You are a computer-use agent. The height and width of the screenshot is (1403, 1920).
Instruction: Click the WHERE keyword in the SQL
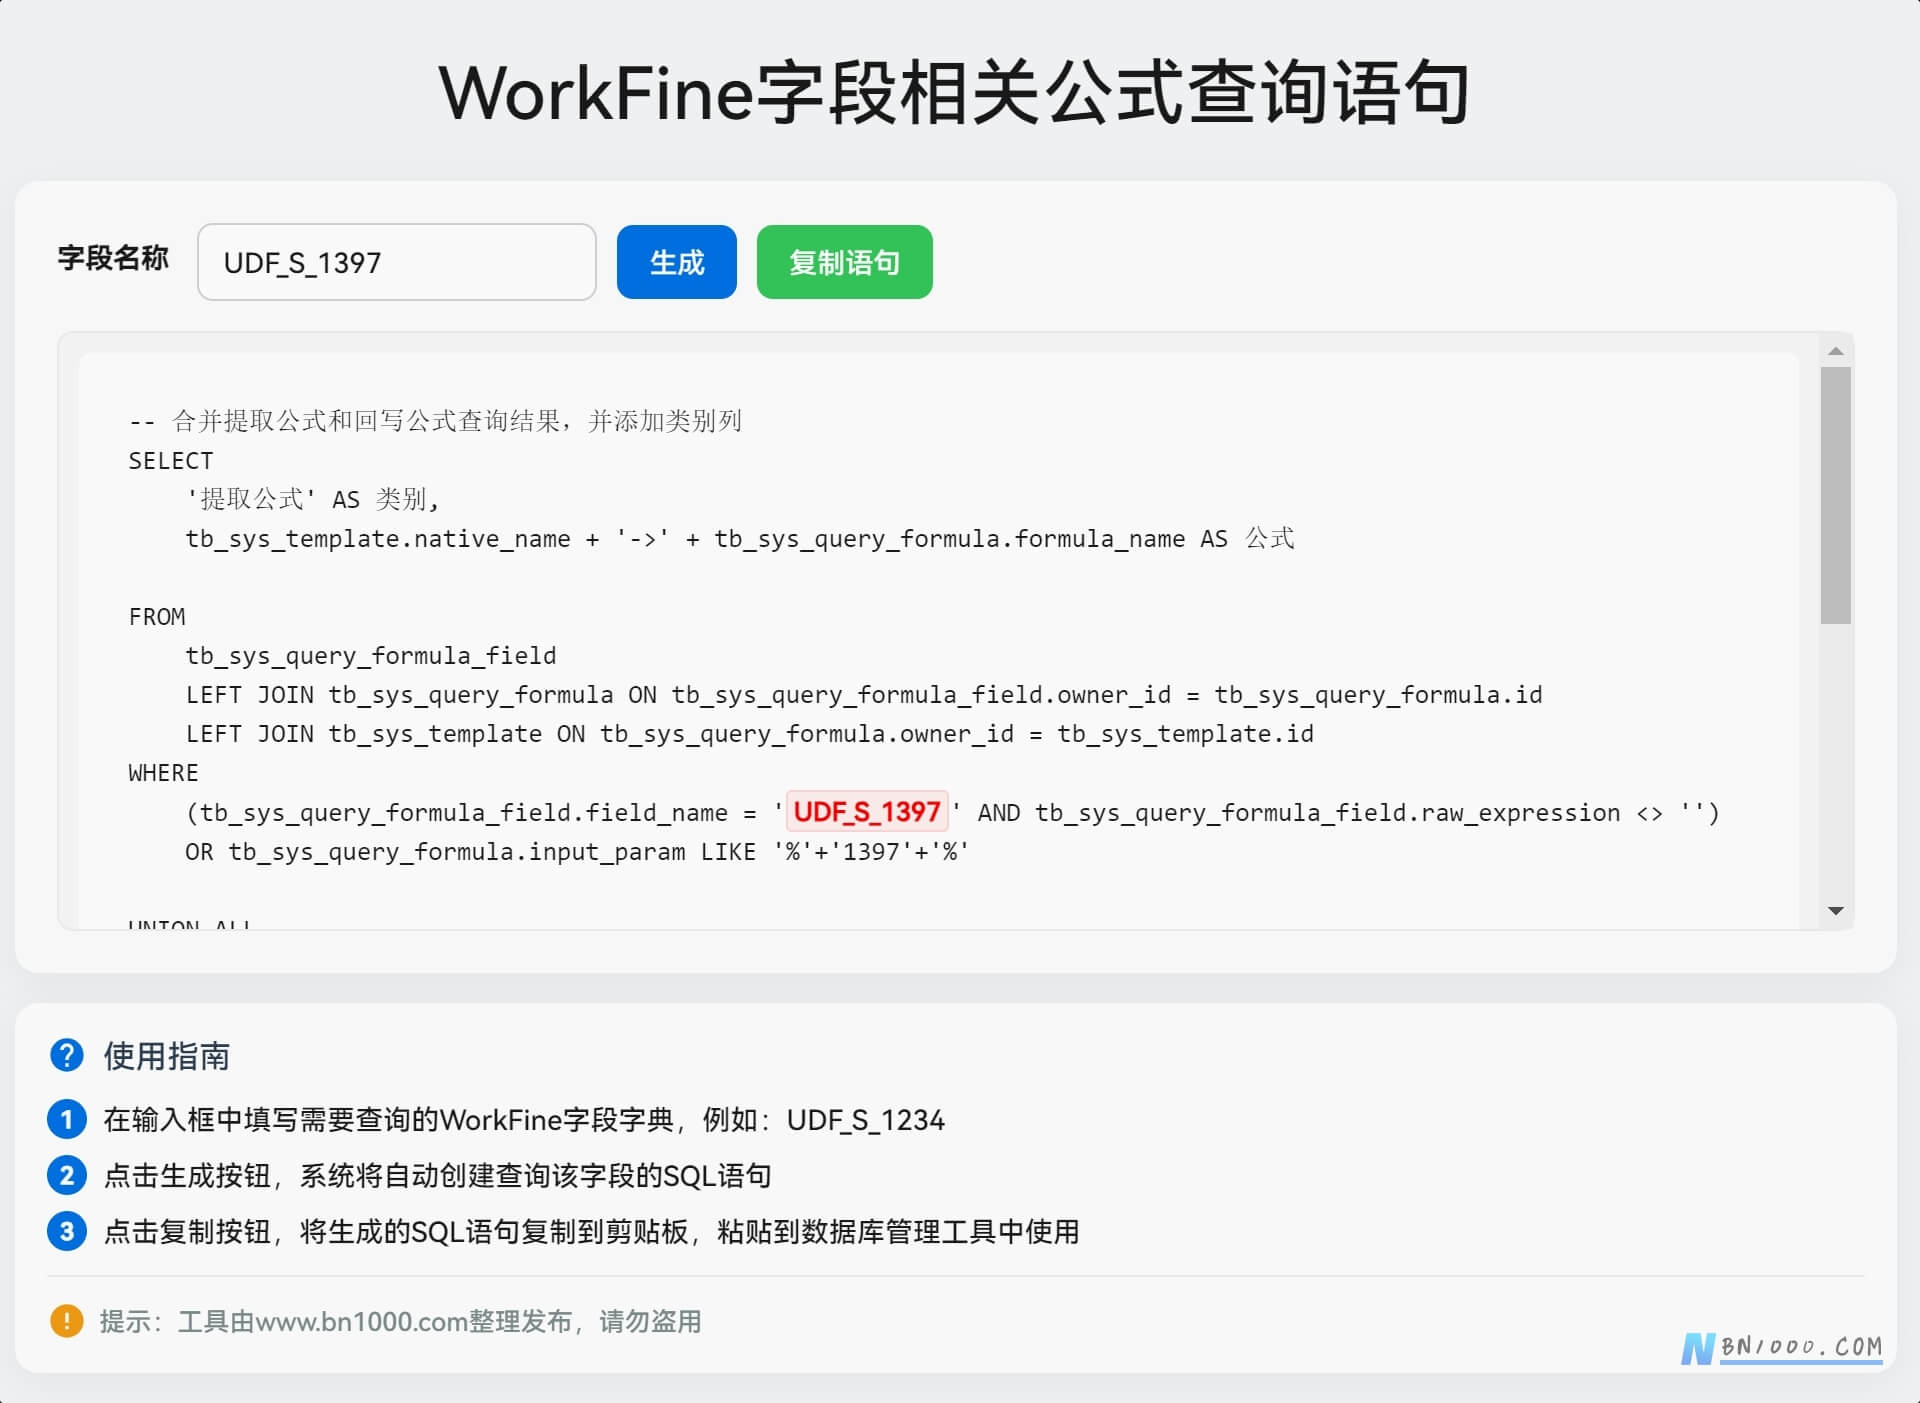(163, 773)
